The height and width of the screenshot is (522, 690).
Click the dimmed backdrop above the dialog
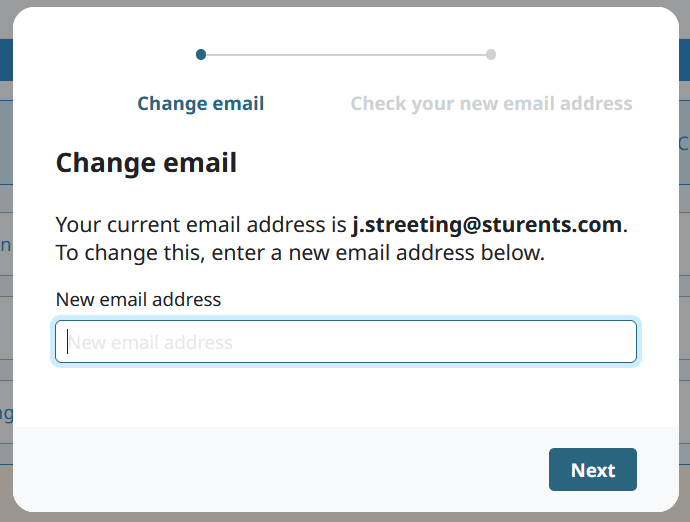click(345, 3)
